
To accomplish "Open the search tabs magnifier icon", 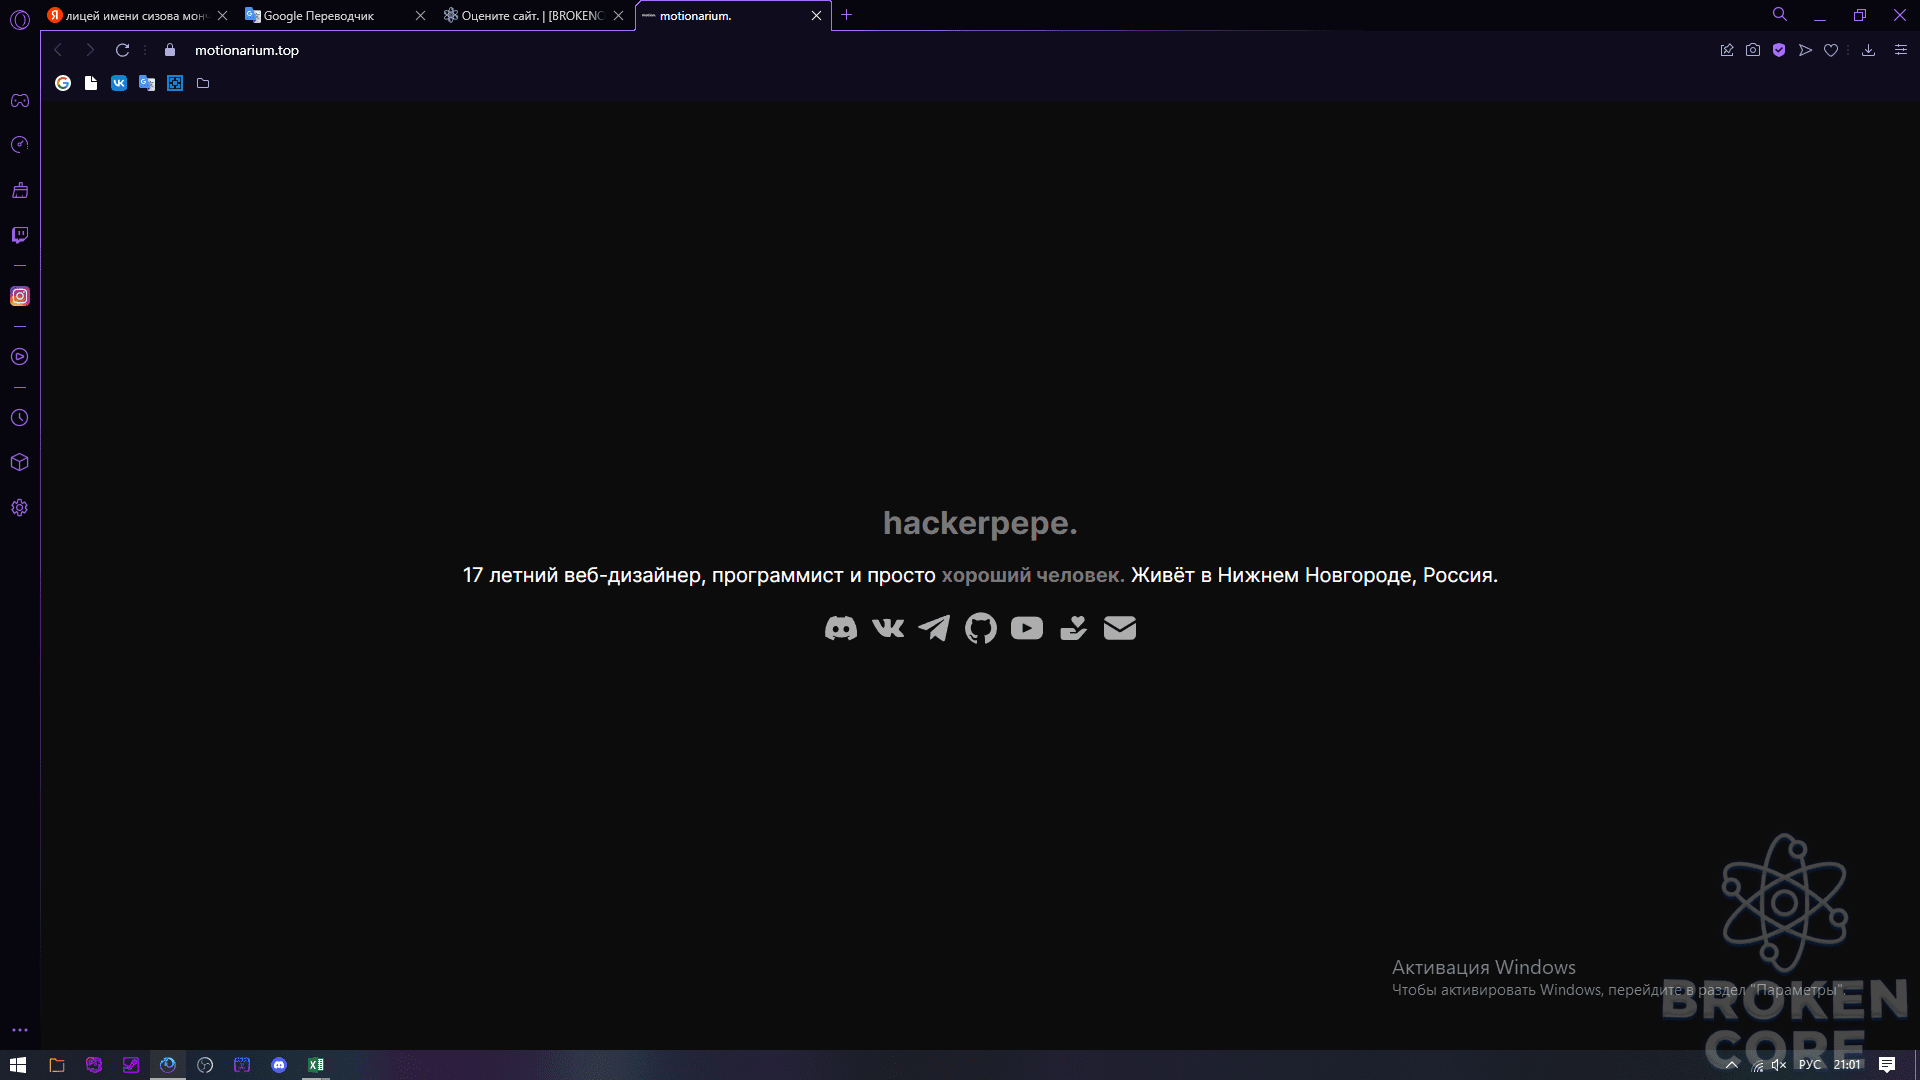I will pos(1780,15).
